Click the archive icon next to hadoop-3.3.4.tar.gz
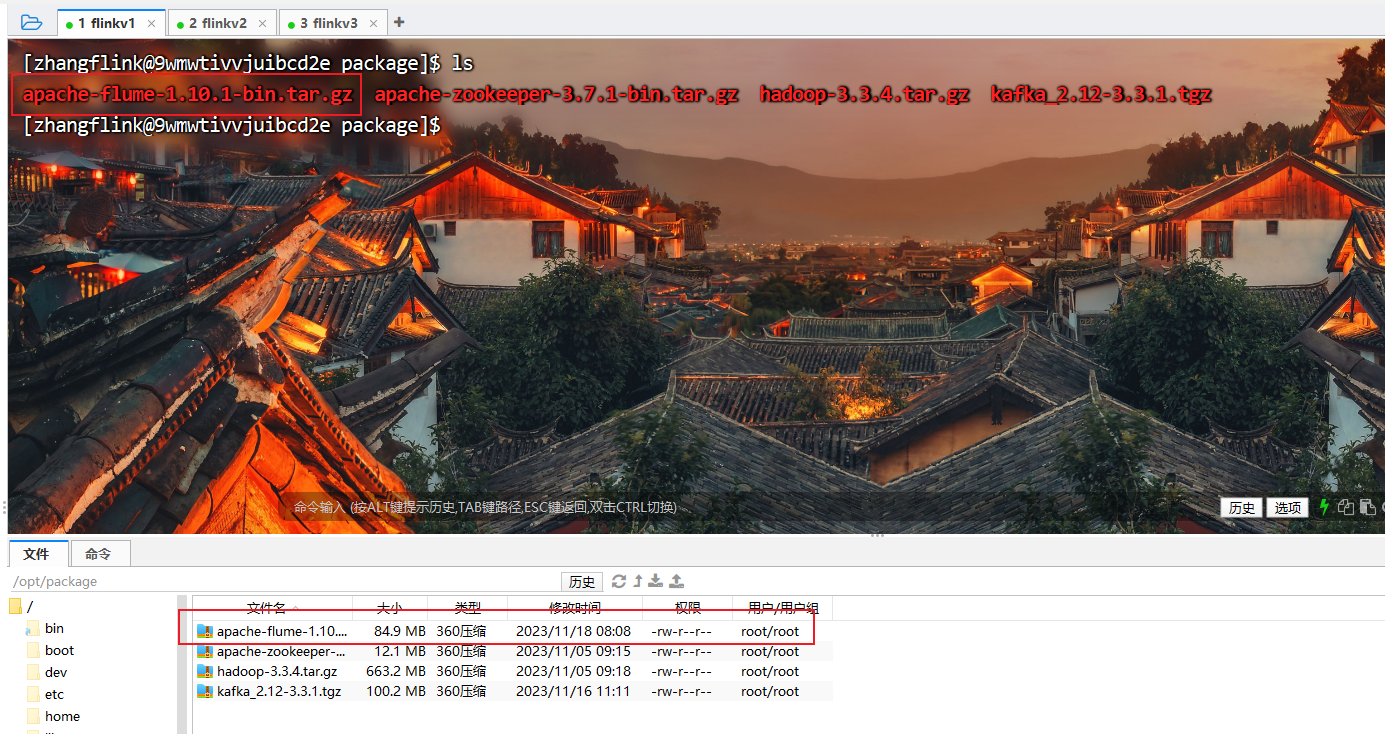The height and width of the screenshot is (734, 1385). pyautogui.click(x=205, y=670)
